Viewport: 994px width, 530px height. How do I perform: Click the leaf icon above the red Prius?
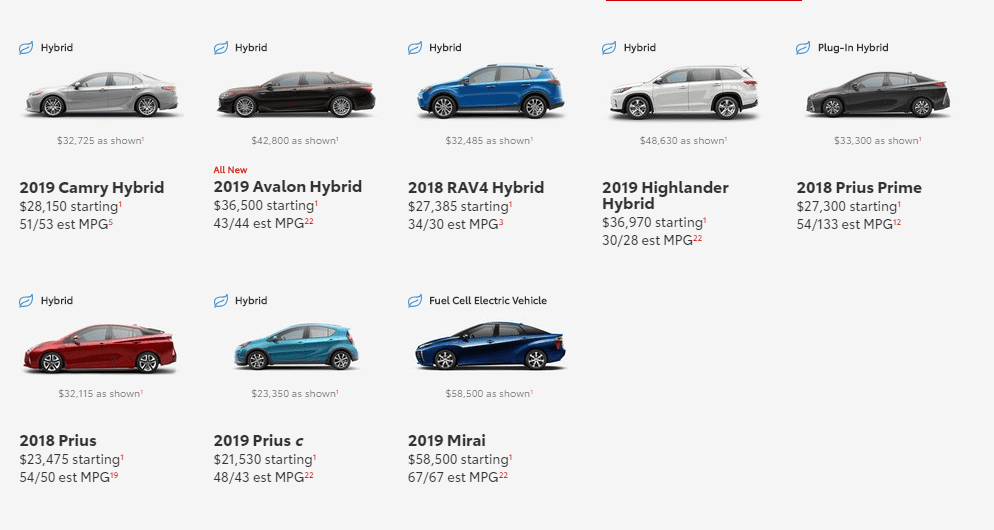[26, 301]
